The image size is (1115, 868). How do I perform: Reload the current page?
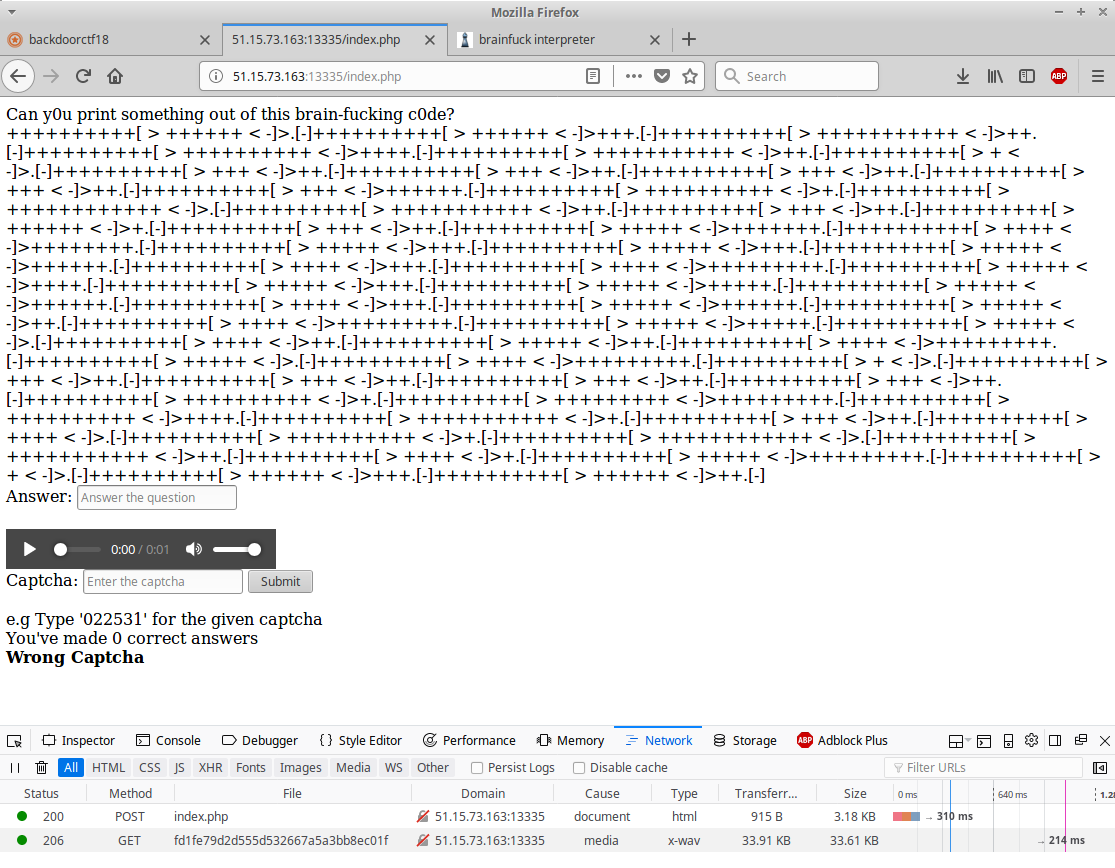(84, 76)
